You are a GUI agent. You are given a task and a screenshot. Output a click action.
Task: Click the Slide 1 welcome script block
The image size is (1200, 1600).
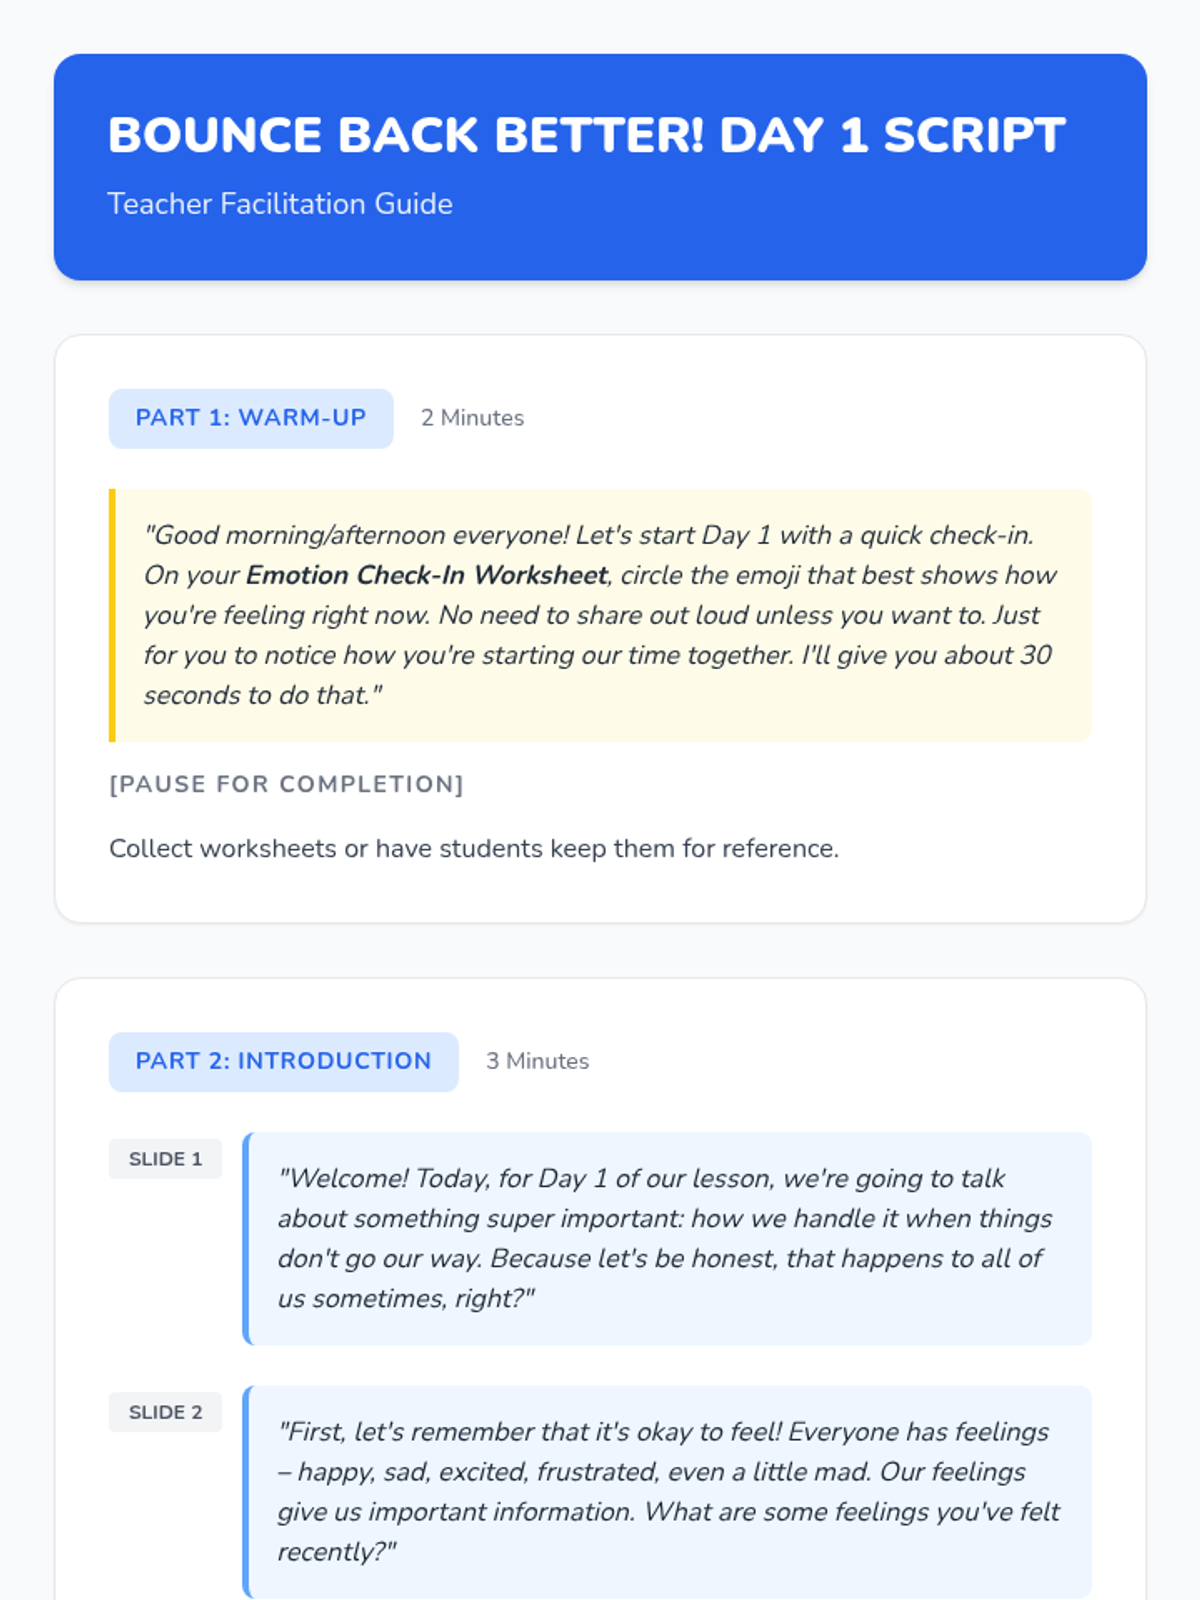click(x=666, y=1238)
